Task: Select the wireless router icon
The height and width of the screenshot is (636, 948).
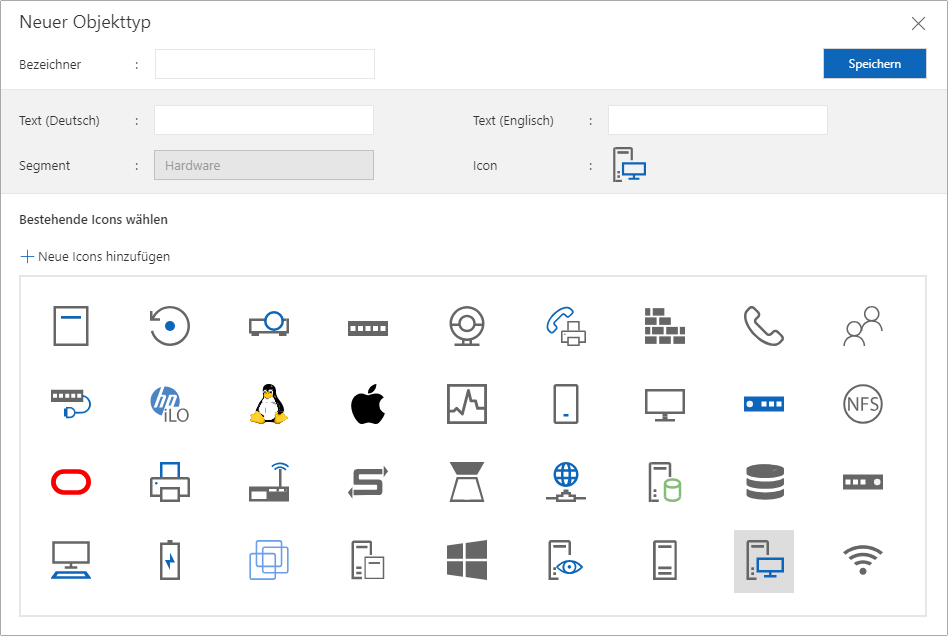Action: [x=268, y=482]
